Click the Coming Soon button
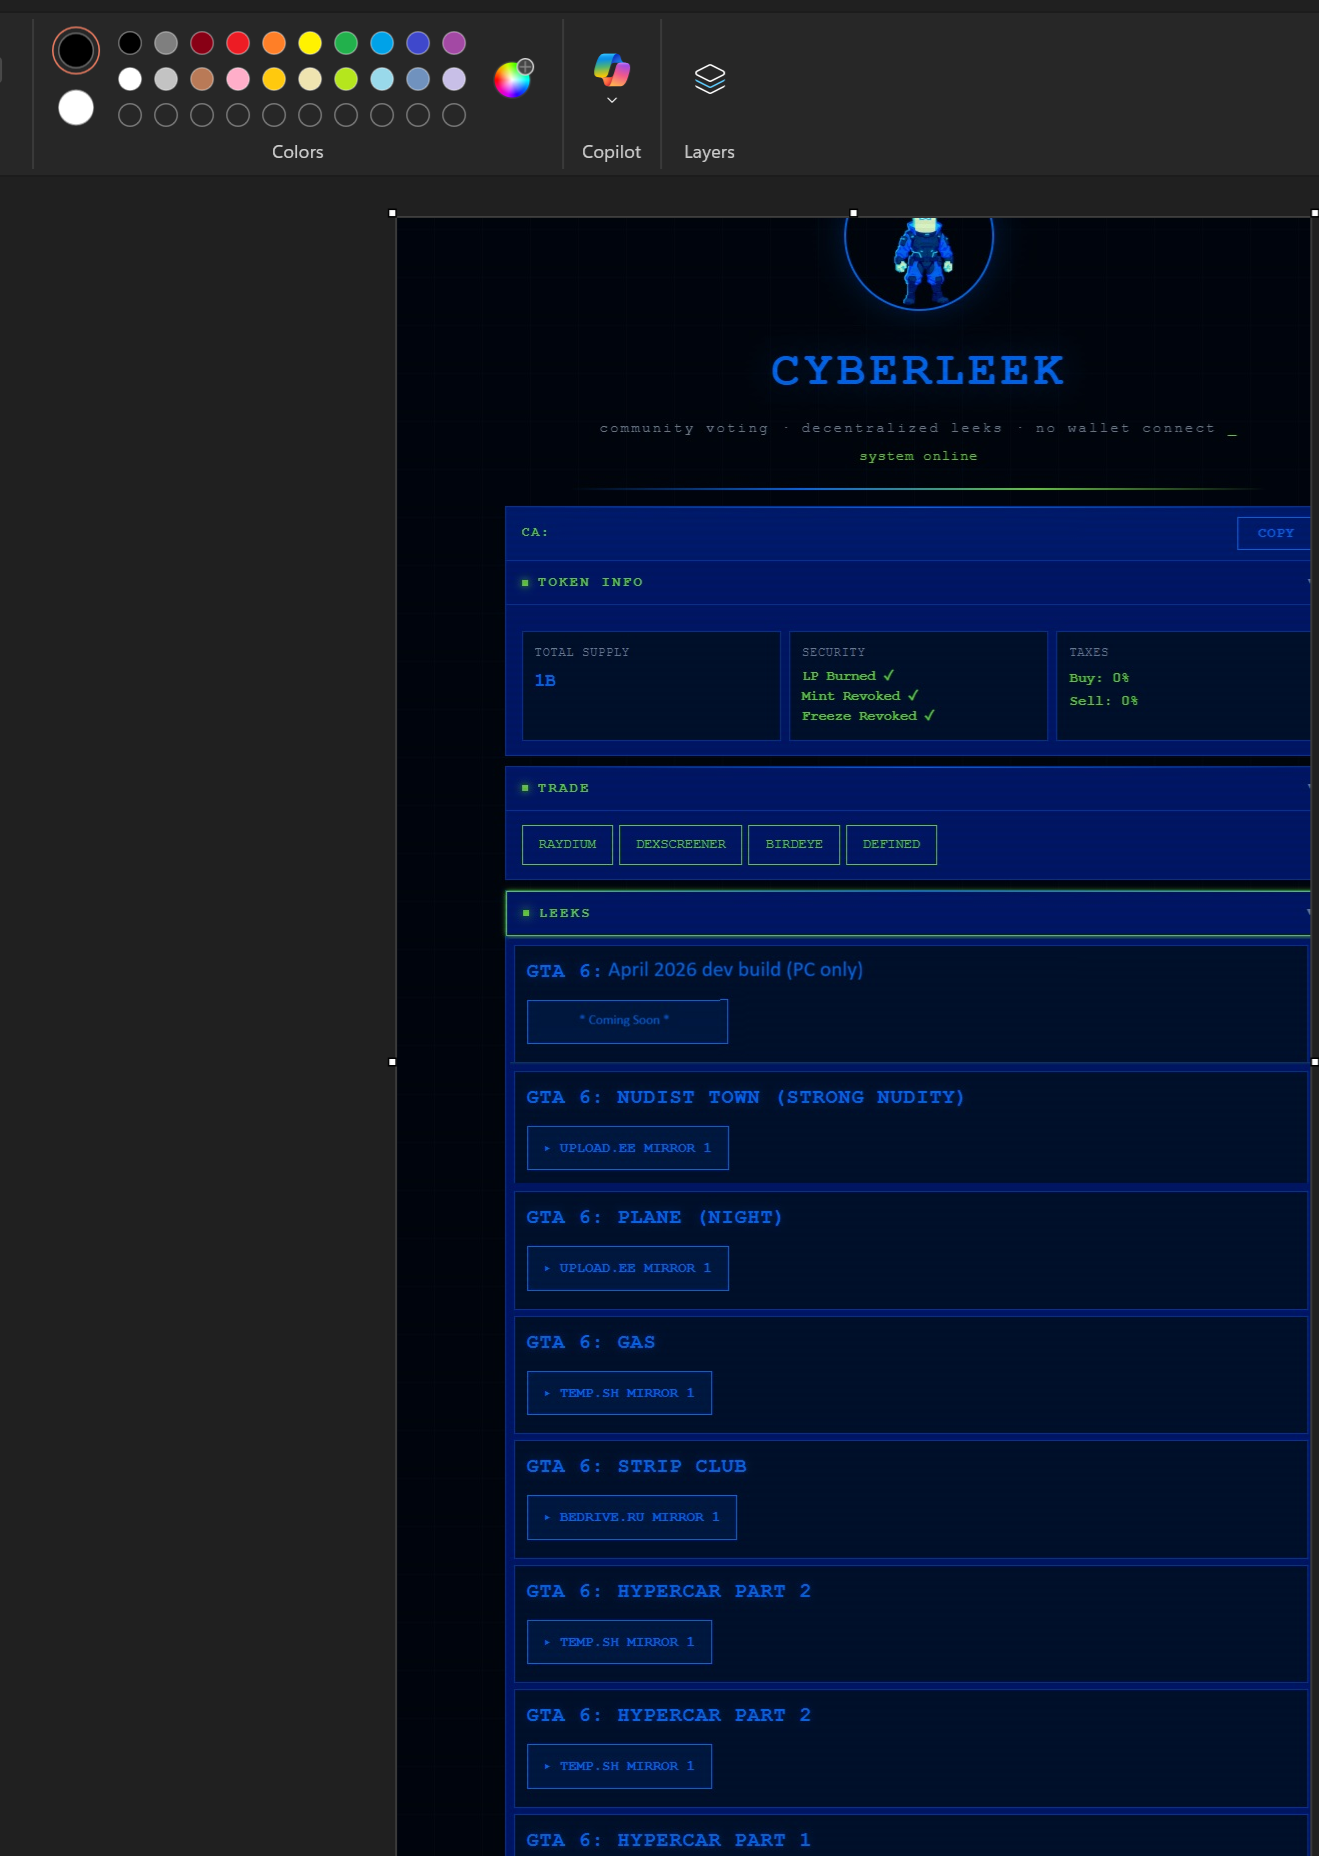The image size is (1319, 1856). coord(627,1021)
